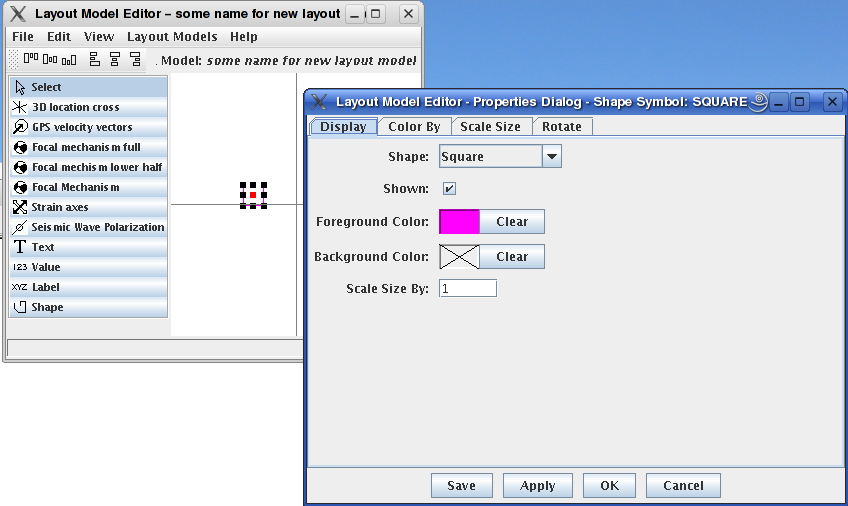The height and width of the screenshot is (506, 848).
Task: Switch to the Color By tab
Action: coord(414,127)
